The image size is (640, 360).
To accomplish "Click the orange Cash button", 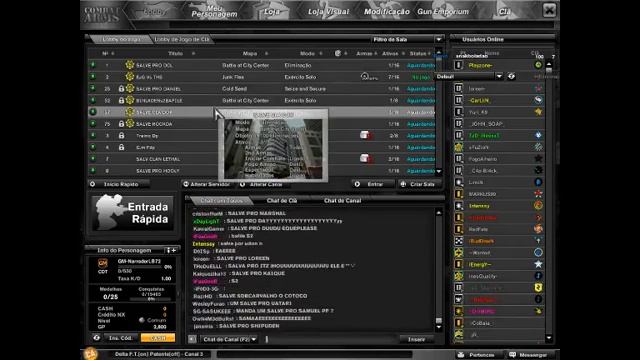I will [158, 338].
